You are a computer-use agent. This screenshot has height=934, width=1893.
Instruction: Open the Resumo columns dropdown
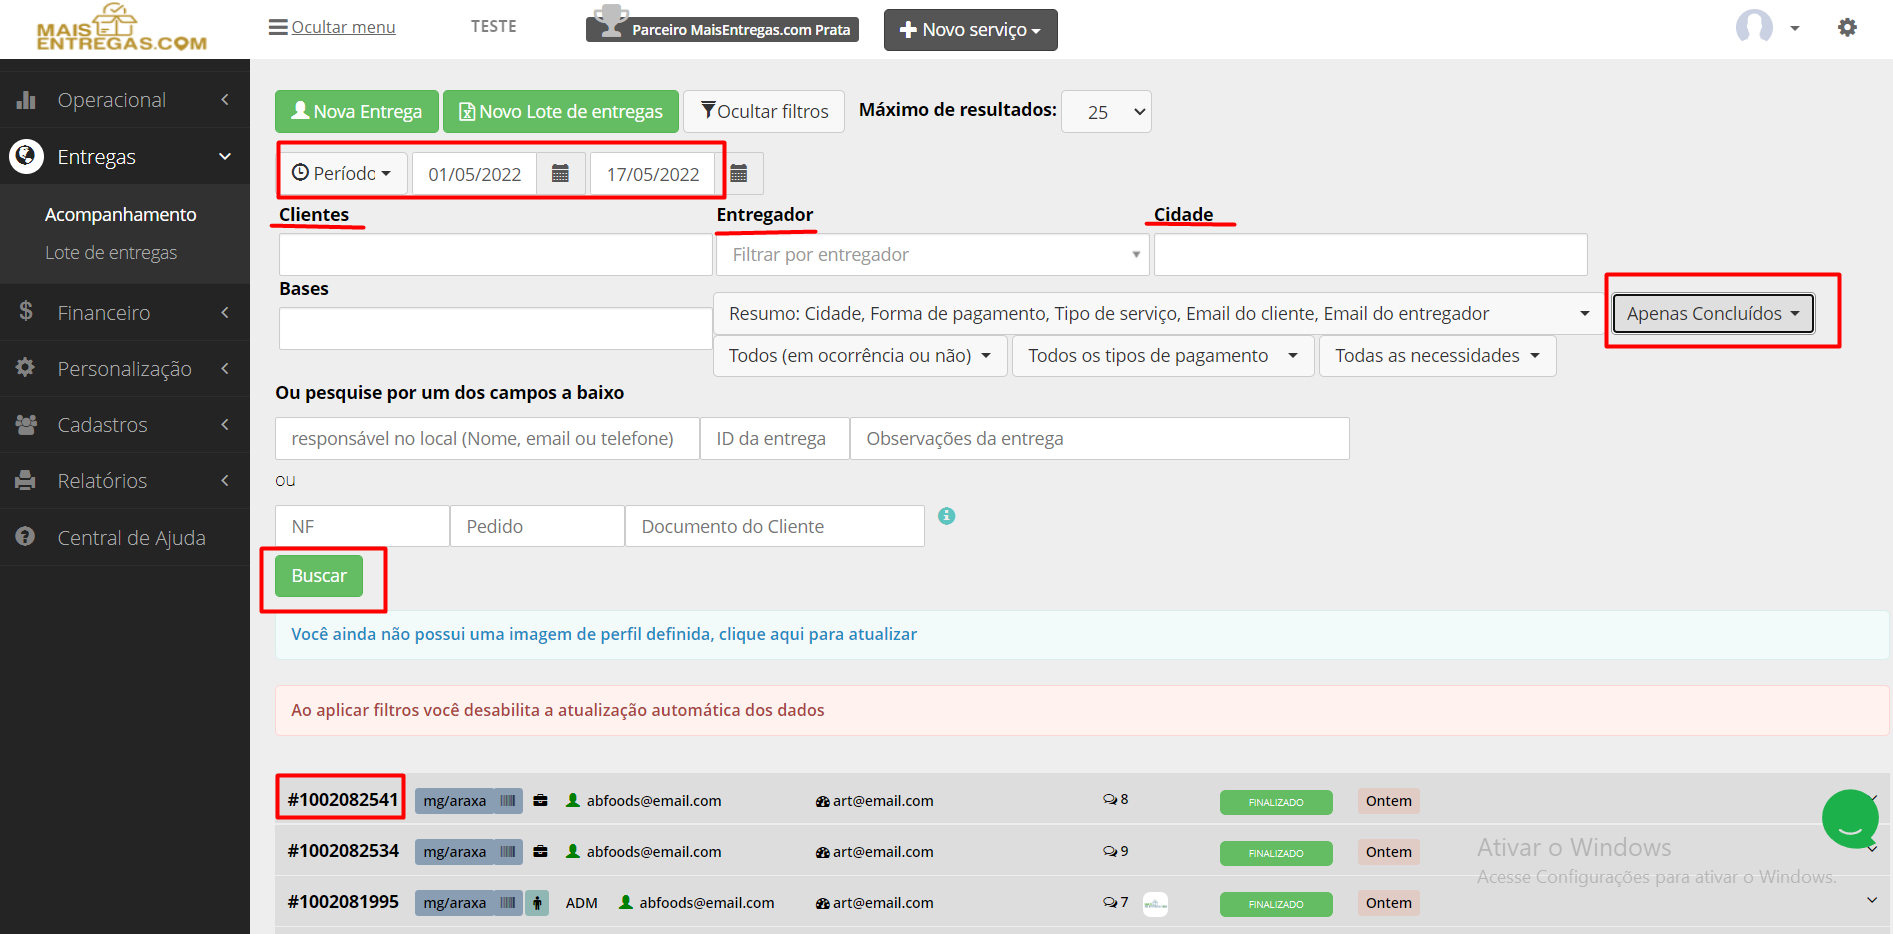point(1158,314)
